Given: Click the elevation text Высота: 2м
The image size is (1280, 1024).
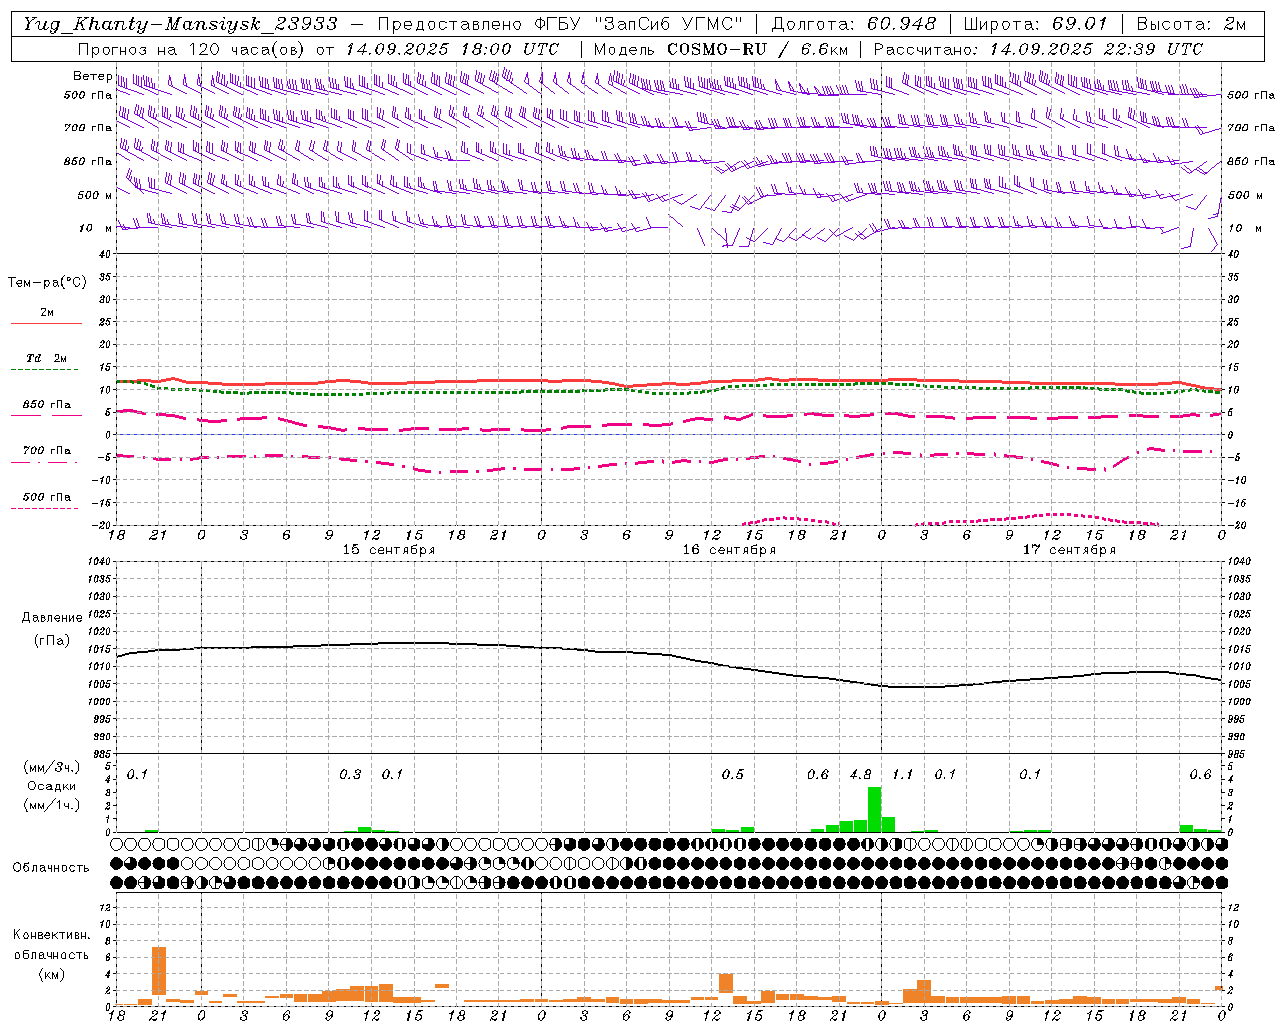Looking at the screenshot, I should pos(1191,24).
